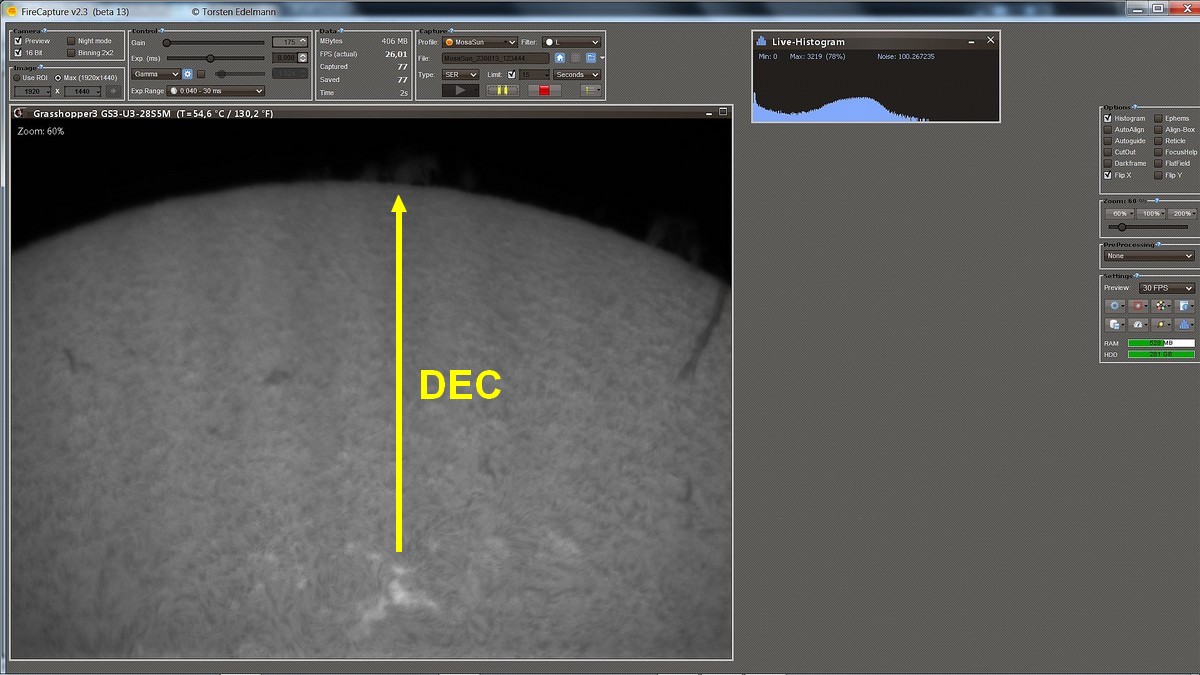
Task: Select Max (1920x1440) radio button
Action: click(x=58, y=78)
